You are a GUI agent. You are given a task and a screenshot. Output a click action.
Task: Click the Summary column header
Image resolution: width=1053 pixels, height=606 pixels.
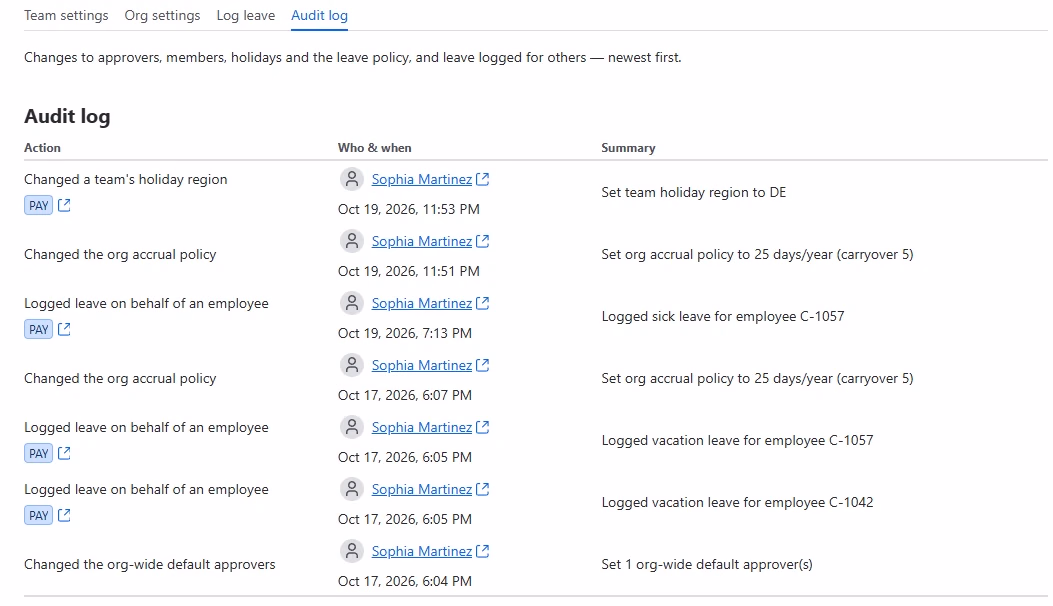pos(628,148)
